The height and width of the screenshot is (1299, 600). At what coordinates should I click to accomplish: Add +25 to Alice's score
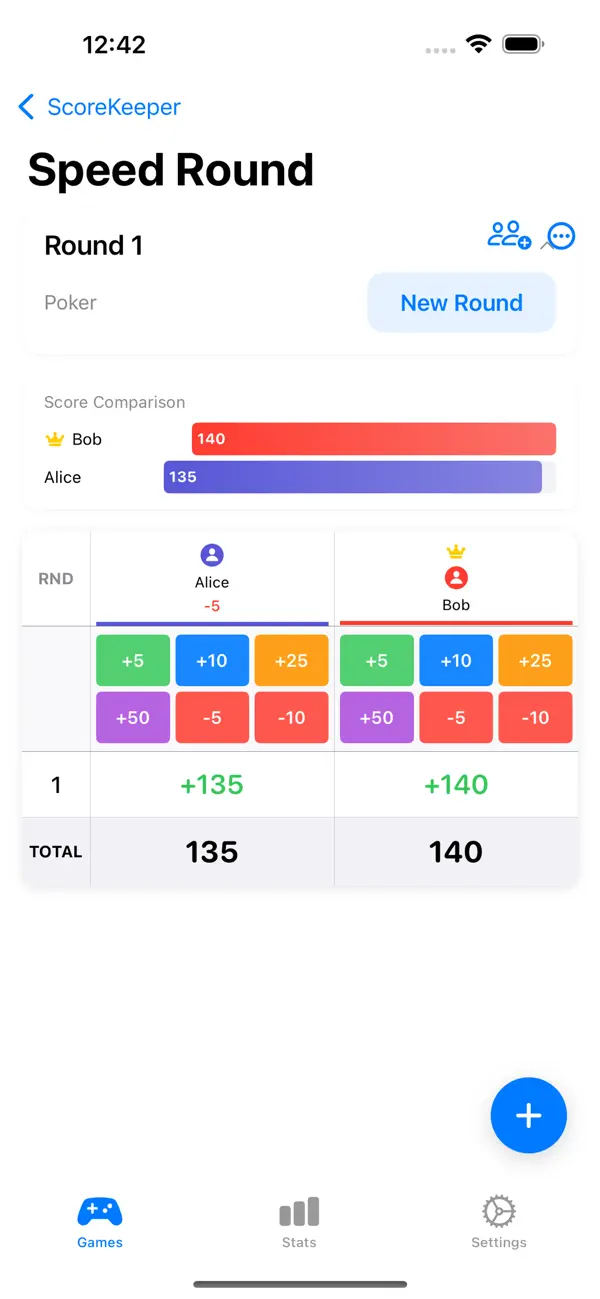(291, 661)
